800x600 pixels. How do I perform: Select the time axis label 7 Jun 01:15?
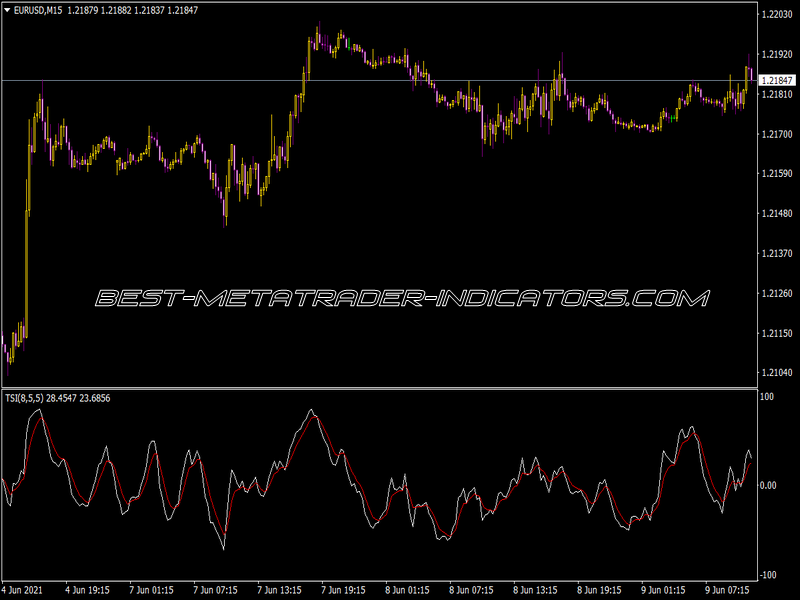tap(152, 590)
